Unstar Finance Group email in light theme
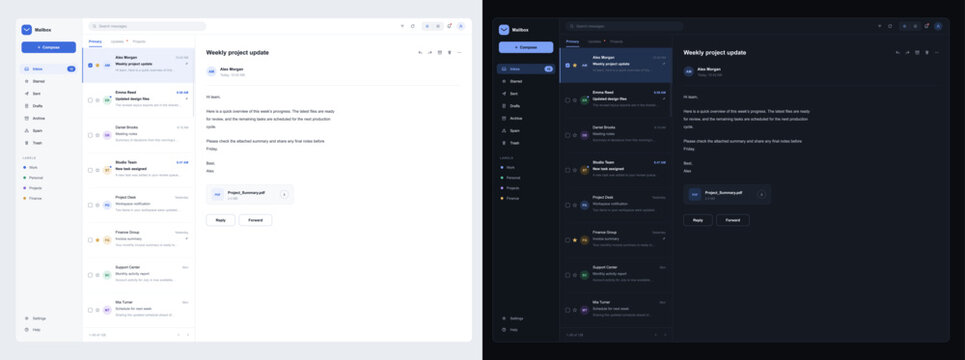This screenshot has width=965, height=360. 97,240
